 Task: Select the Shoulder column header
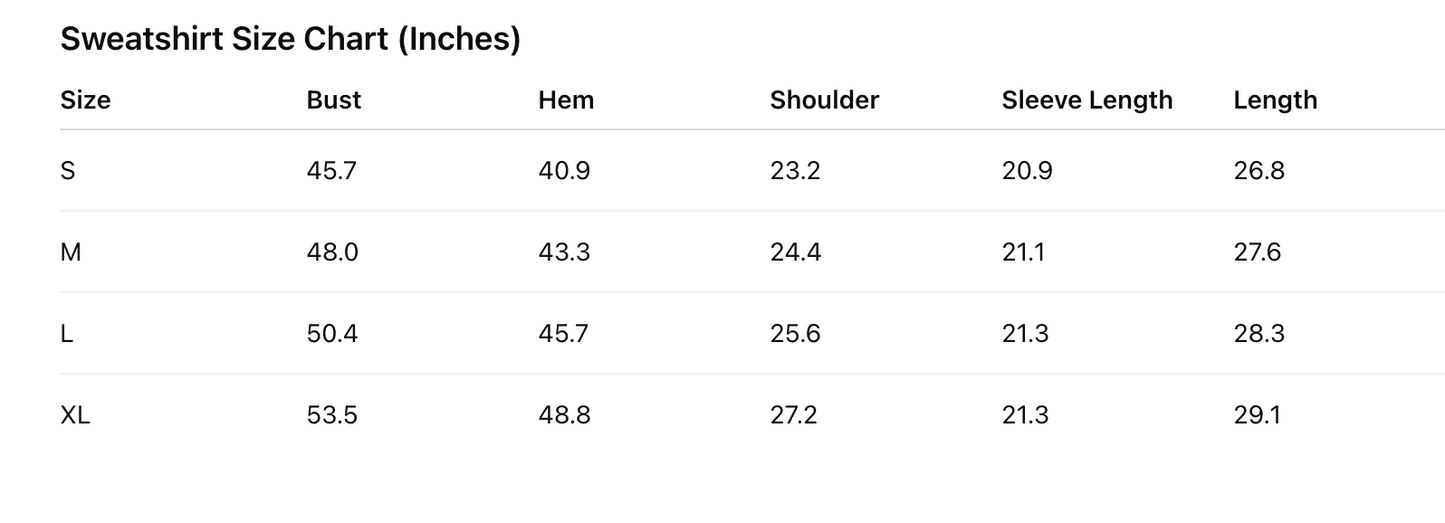click(x=824, y=100)
